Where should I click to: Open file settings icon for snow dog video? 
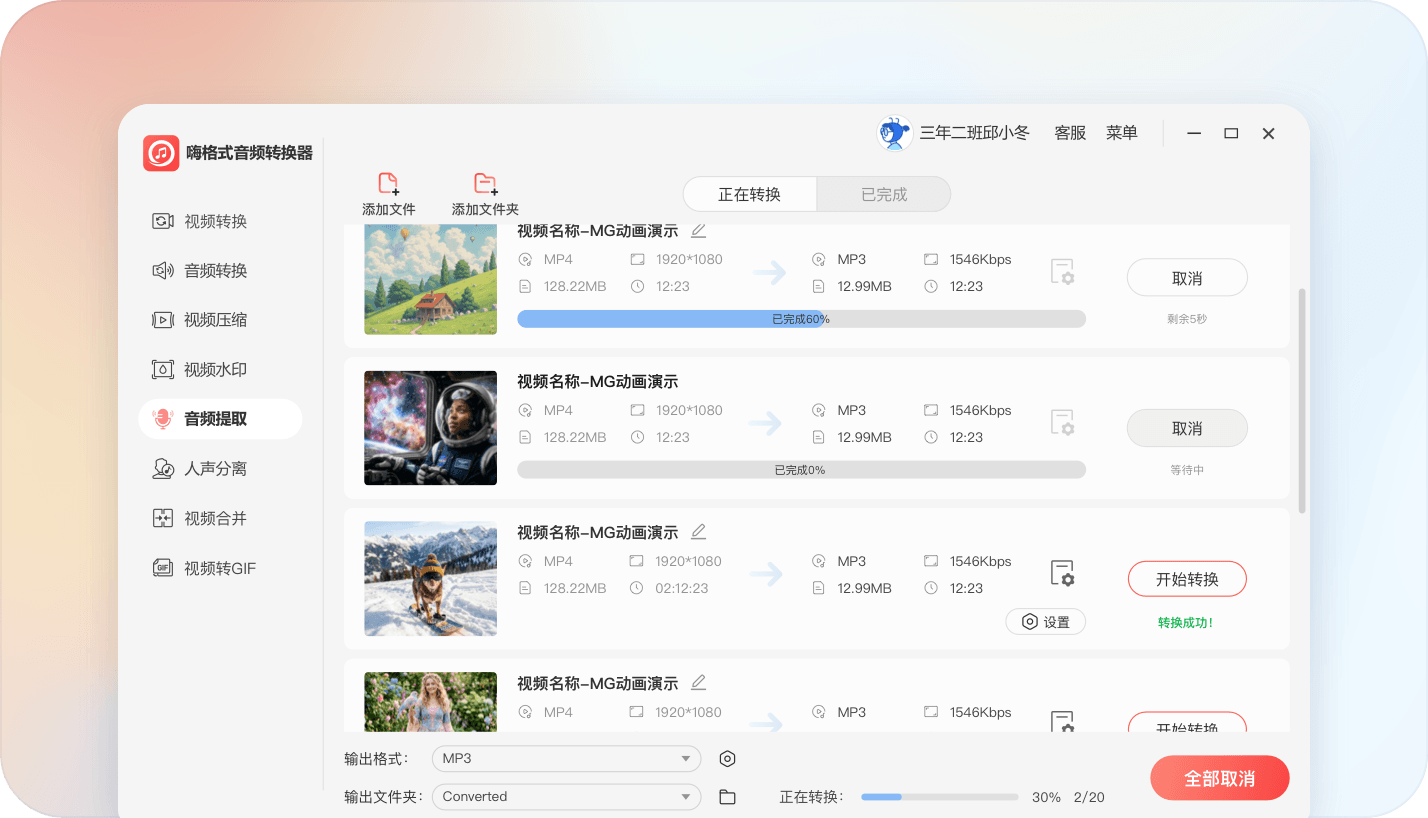pyautogui.click(x=1062, y=573)
